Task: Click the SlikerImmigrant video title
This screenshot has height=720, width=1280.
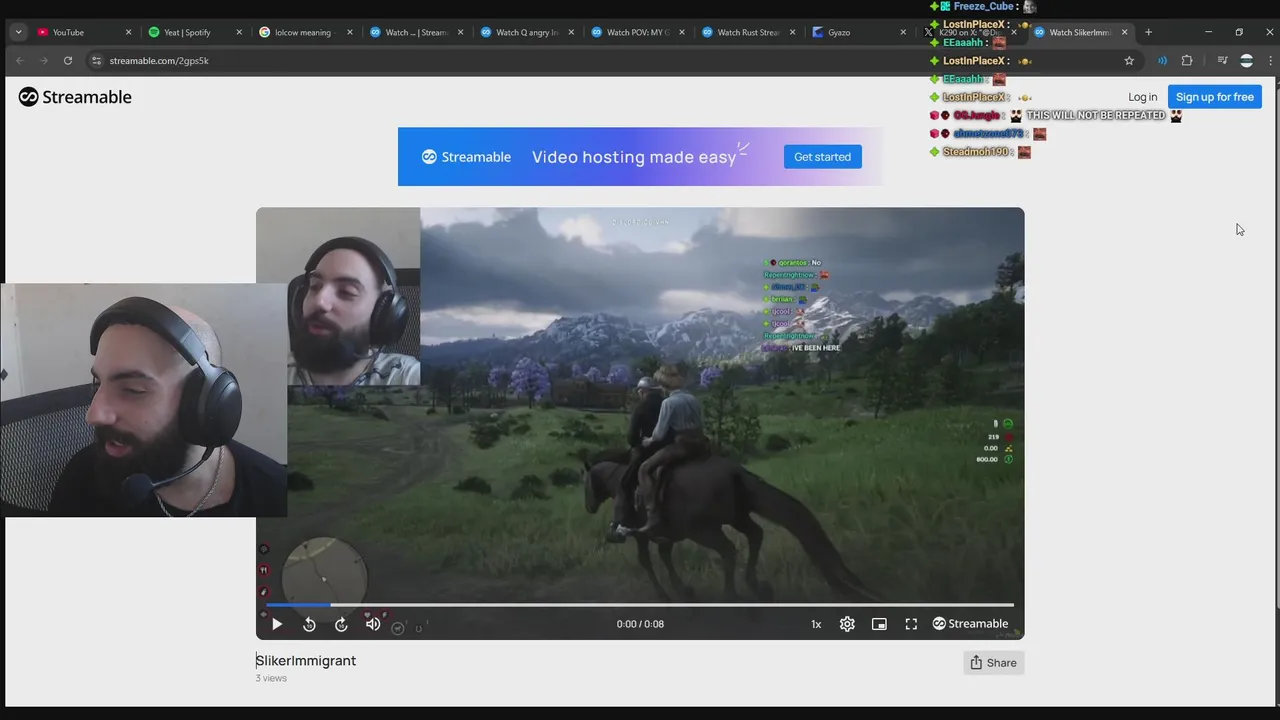Action: click(x=306, y=661)
